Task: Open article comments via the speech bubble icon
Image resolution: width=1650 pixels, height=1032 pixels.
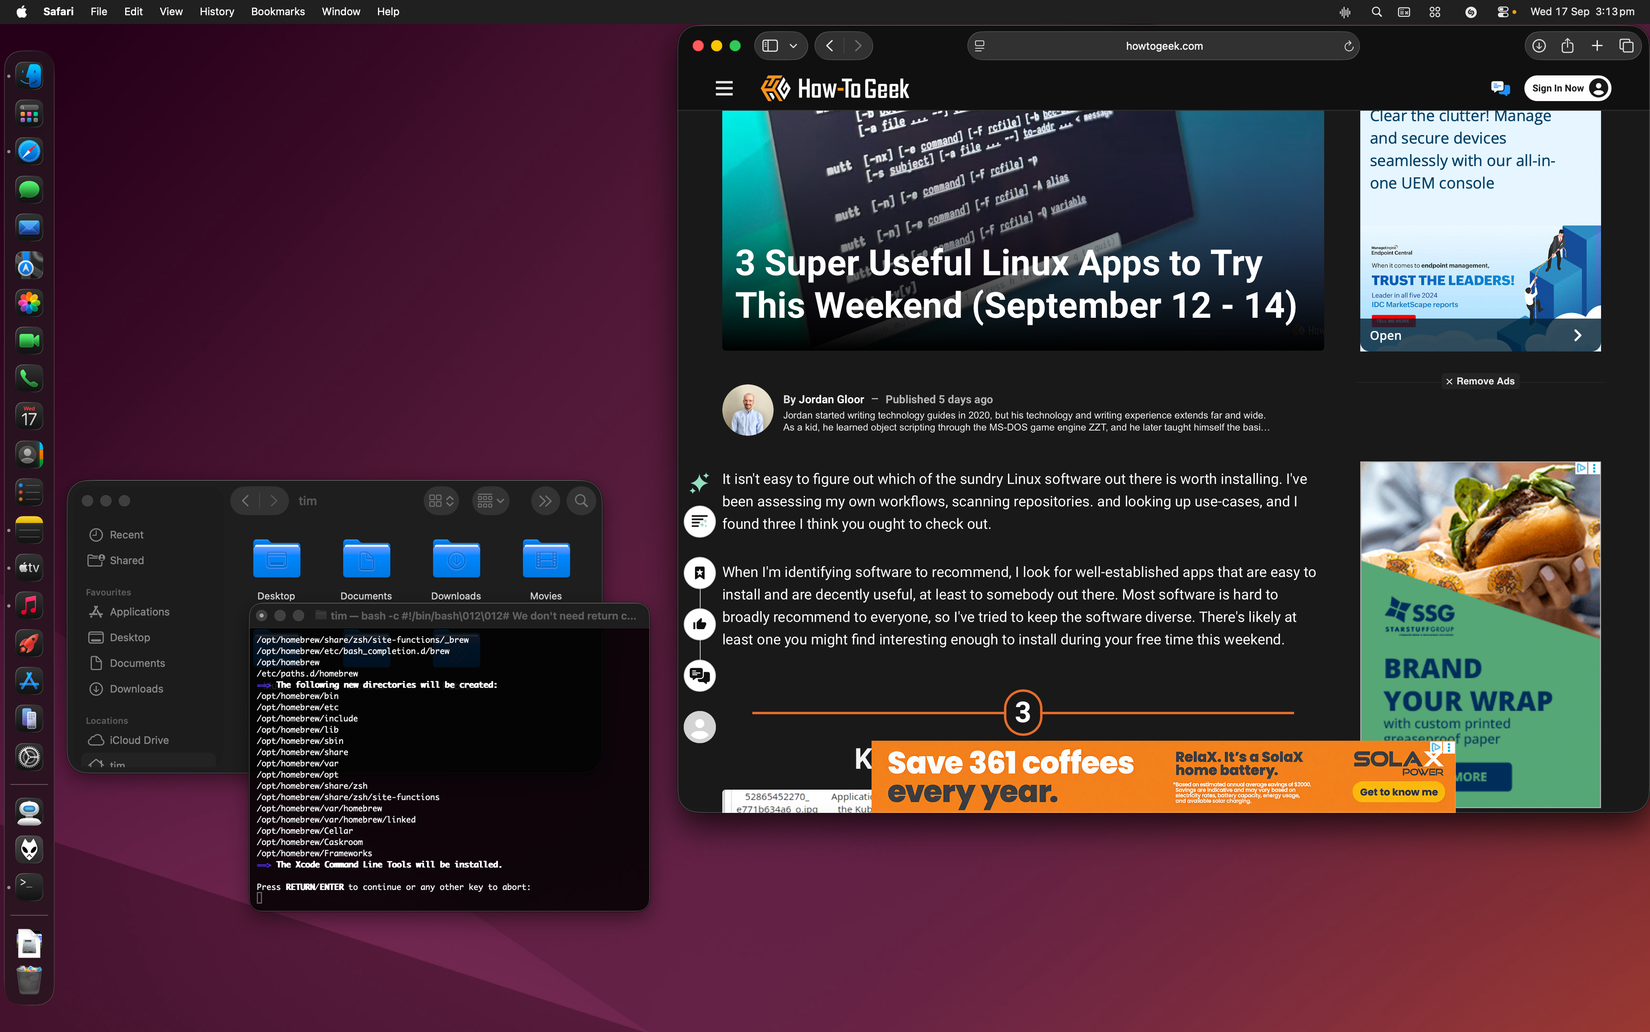Action: tap(700, 675)
